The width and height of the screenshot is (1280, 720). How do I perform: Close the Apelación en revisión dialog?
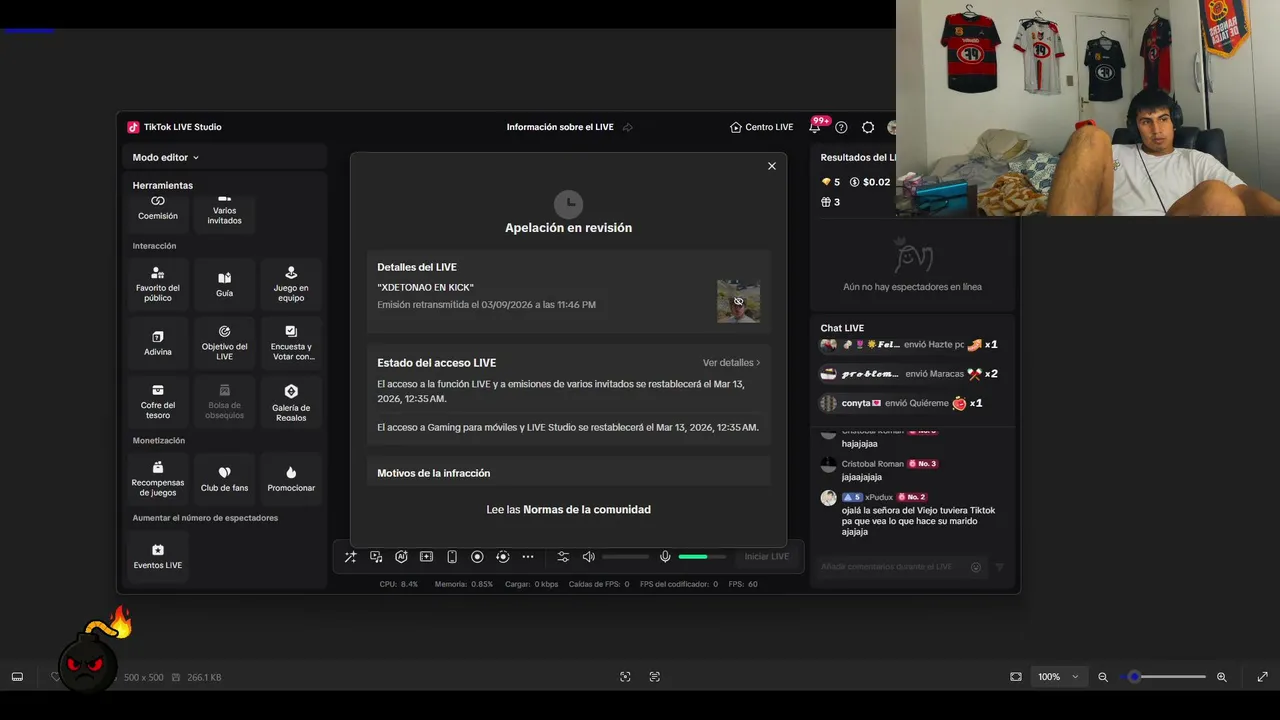click(772, 166)
